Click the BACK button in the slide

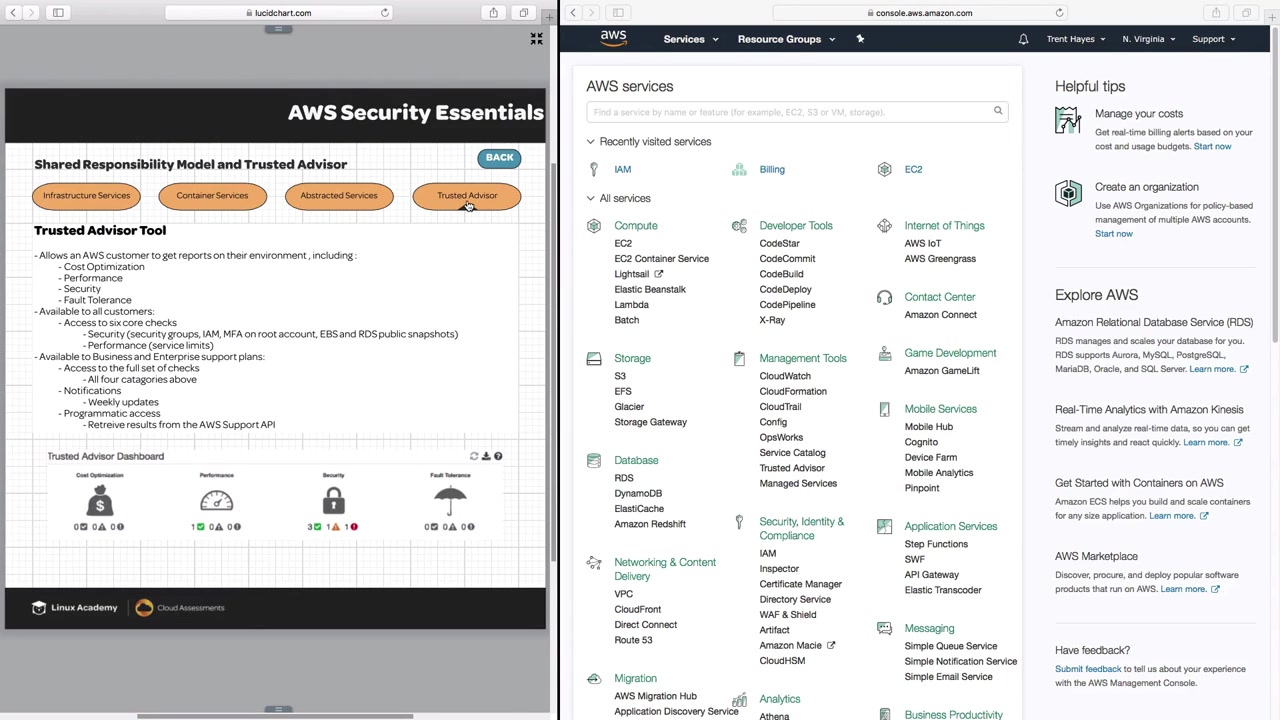(x=499, y=158)
